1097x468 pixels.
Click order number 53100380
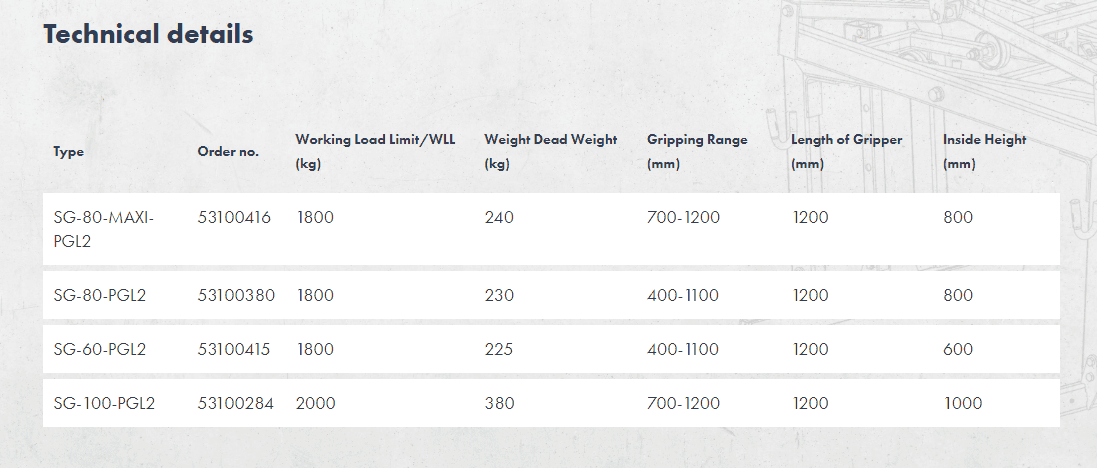pos(237,296)
